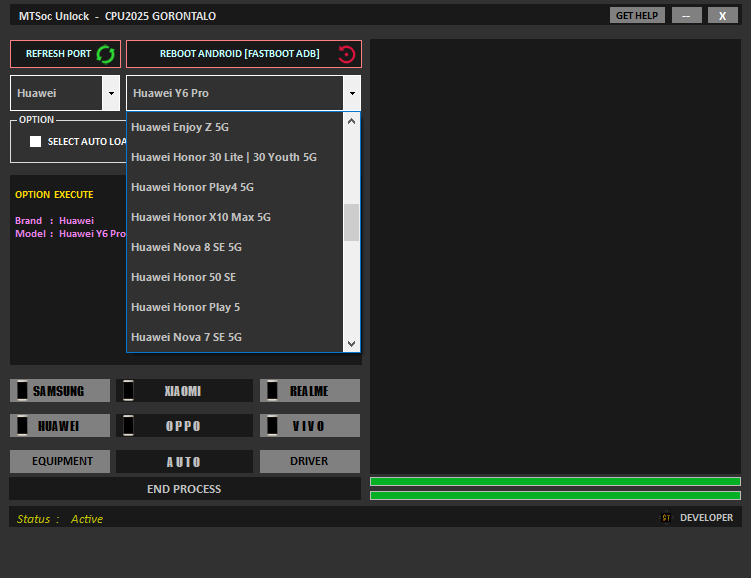Click the 'Model : Huawei Y6 Pro' line
The height and width of the screenshot is (578, 751).
70,234
